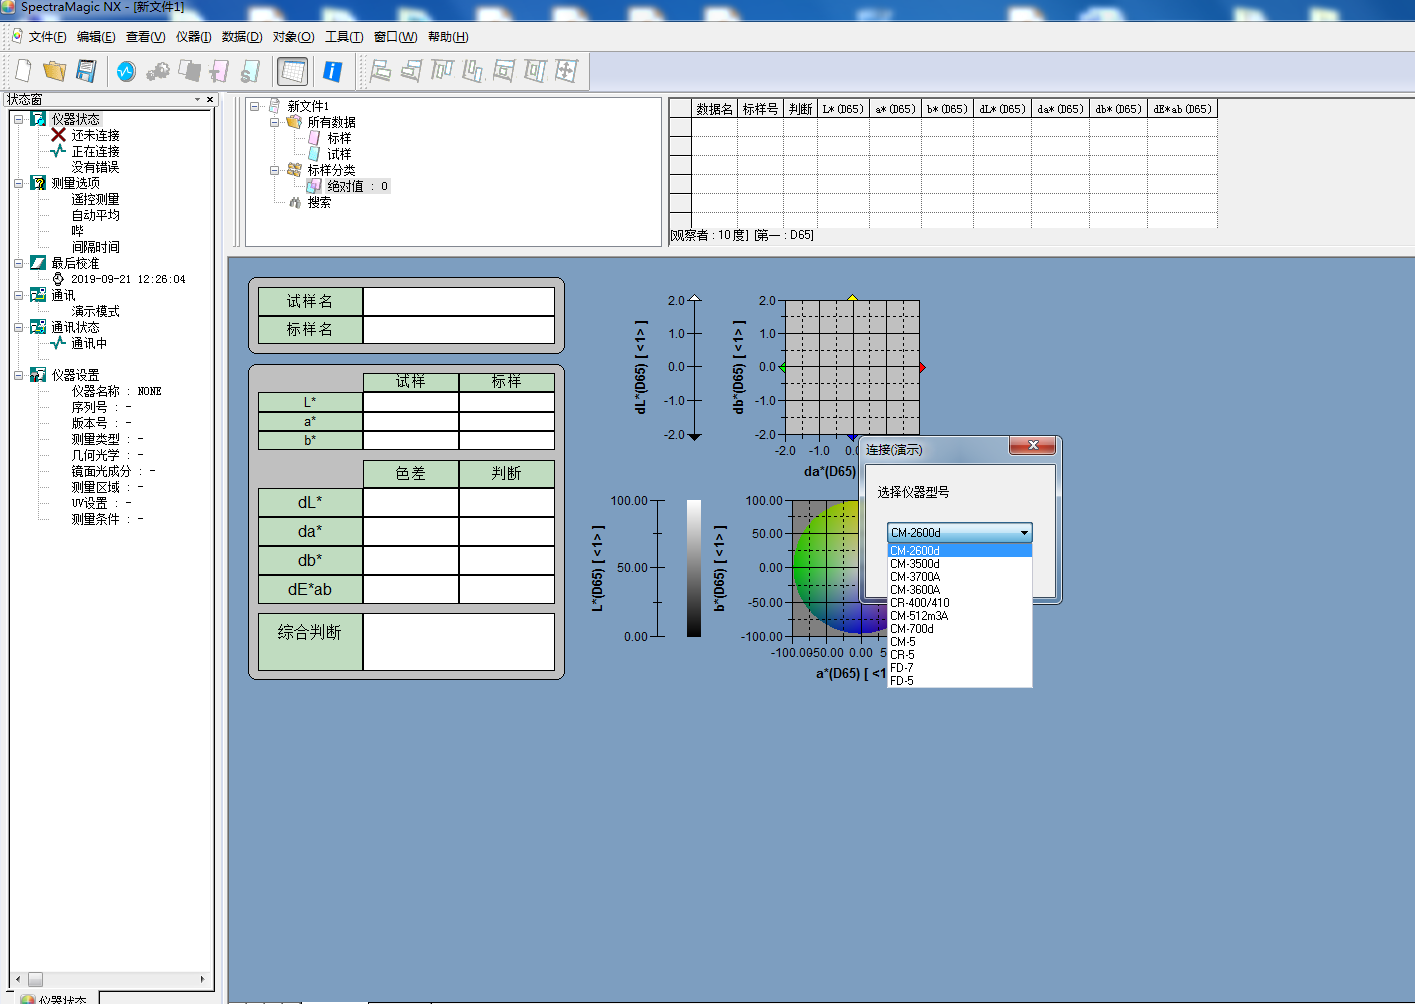Screen dimensions: 1415x1004
Task: Click the blue instrument connect icon
Action: (x=126, y=71)
